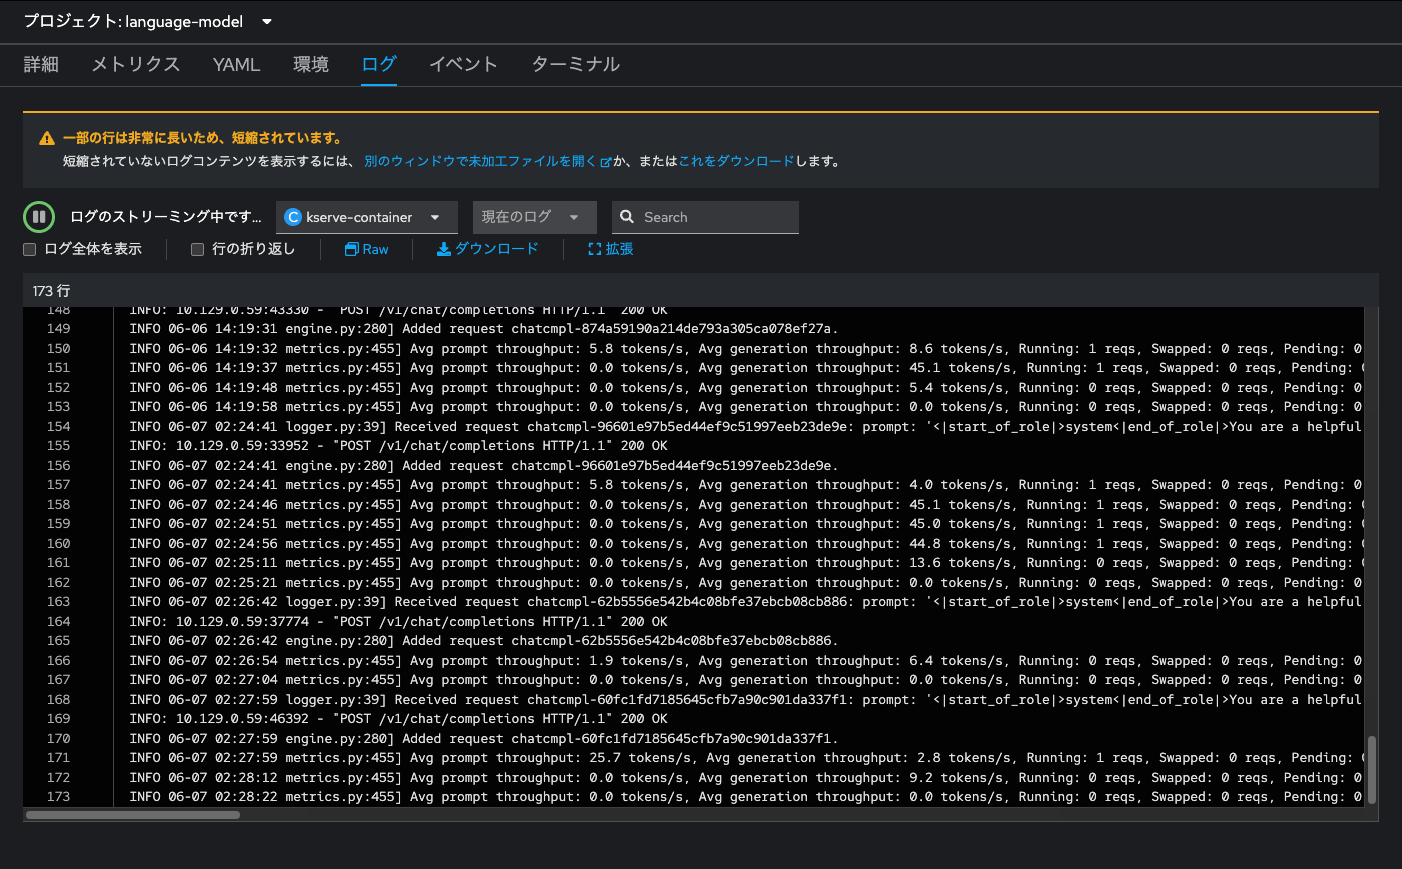This screenshot has height=869, width=1402.
Task: Click log line number 173
Action: [x=59, y=797]
